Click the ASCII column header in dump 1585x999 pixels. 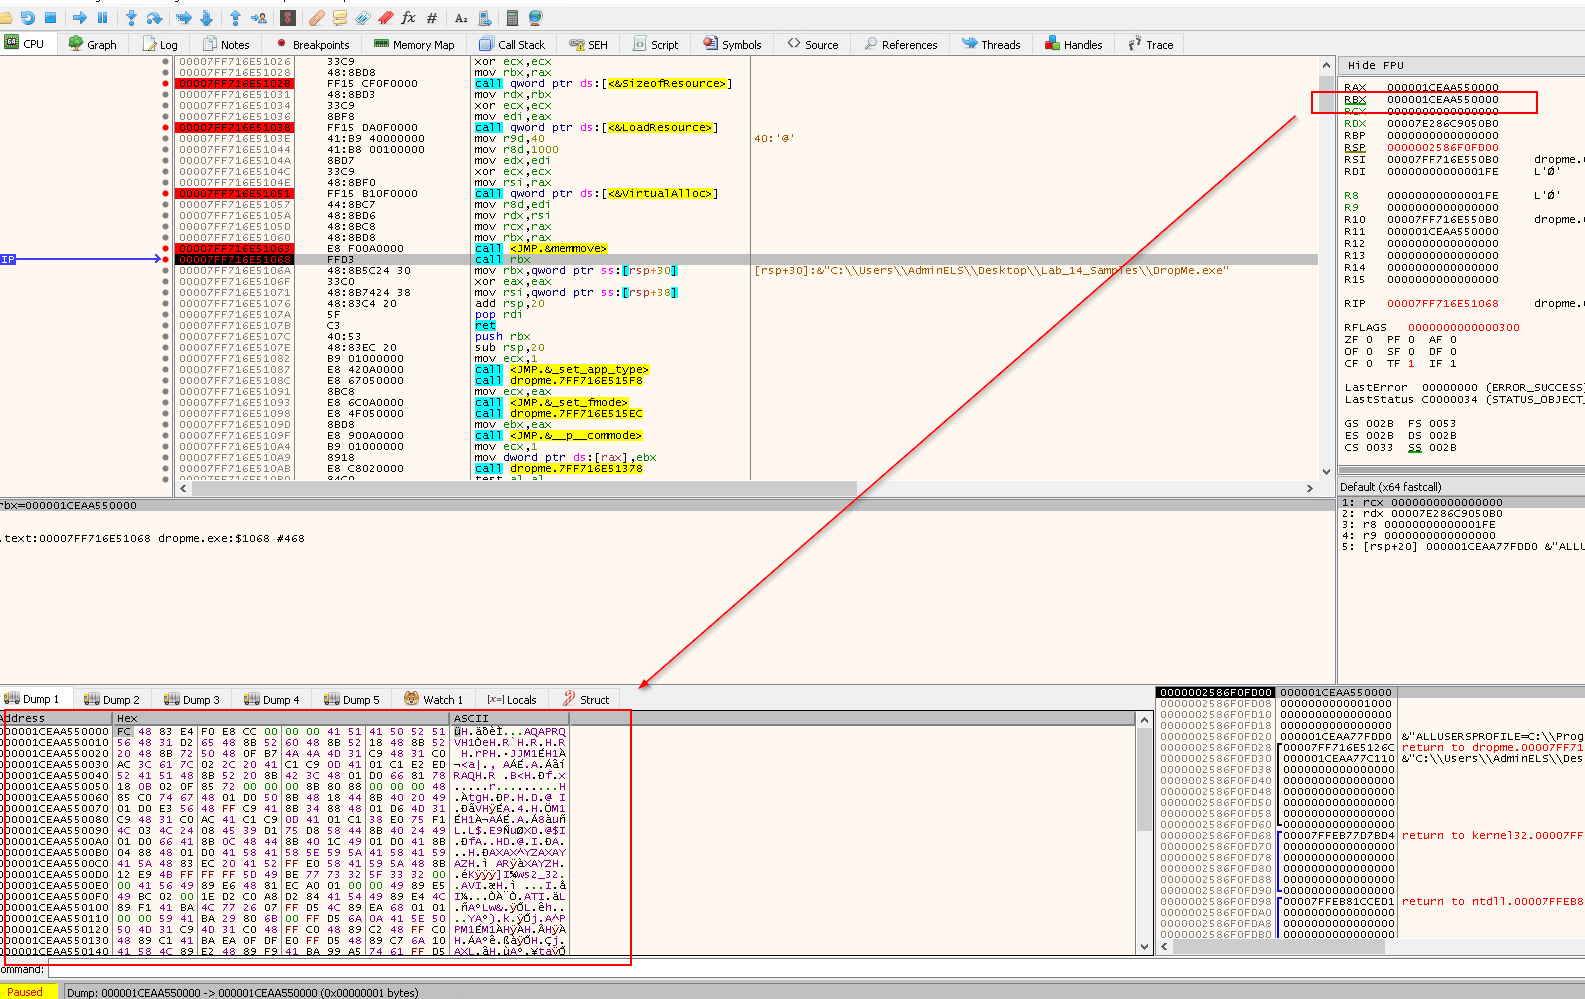click(509, 718)
